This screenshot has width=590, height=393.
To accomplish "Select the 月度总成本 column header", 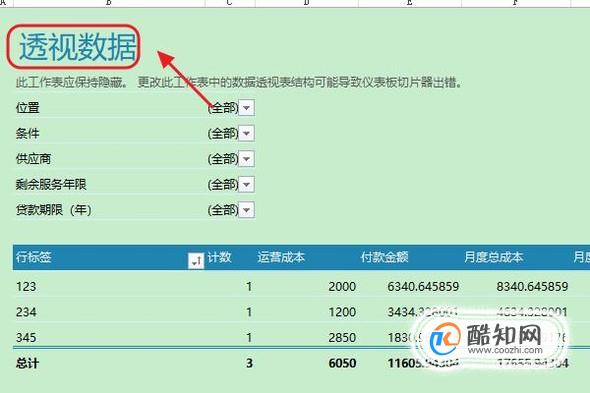I will pyautogui.click(x=494, y=257).
